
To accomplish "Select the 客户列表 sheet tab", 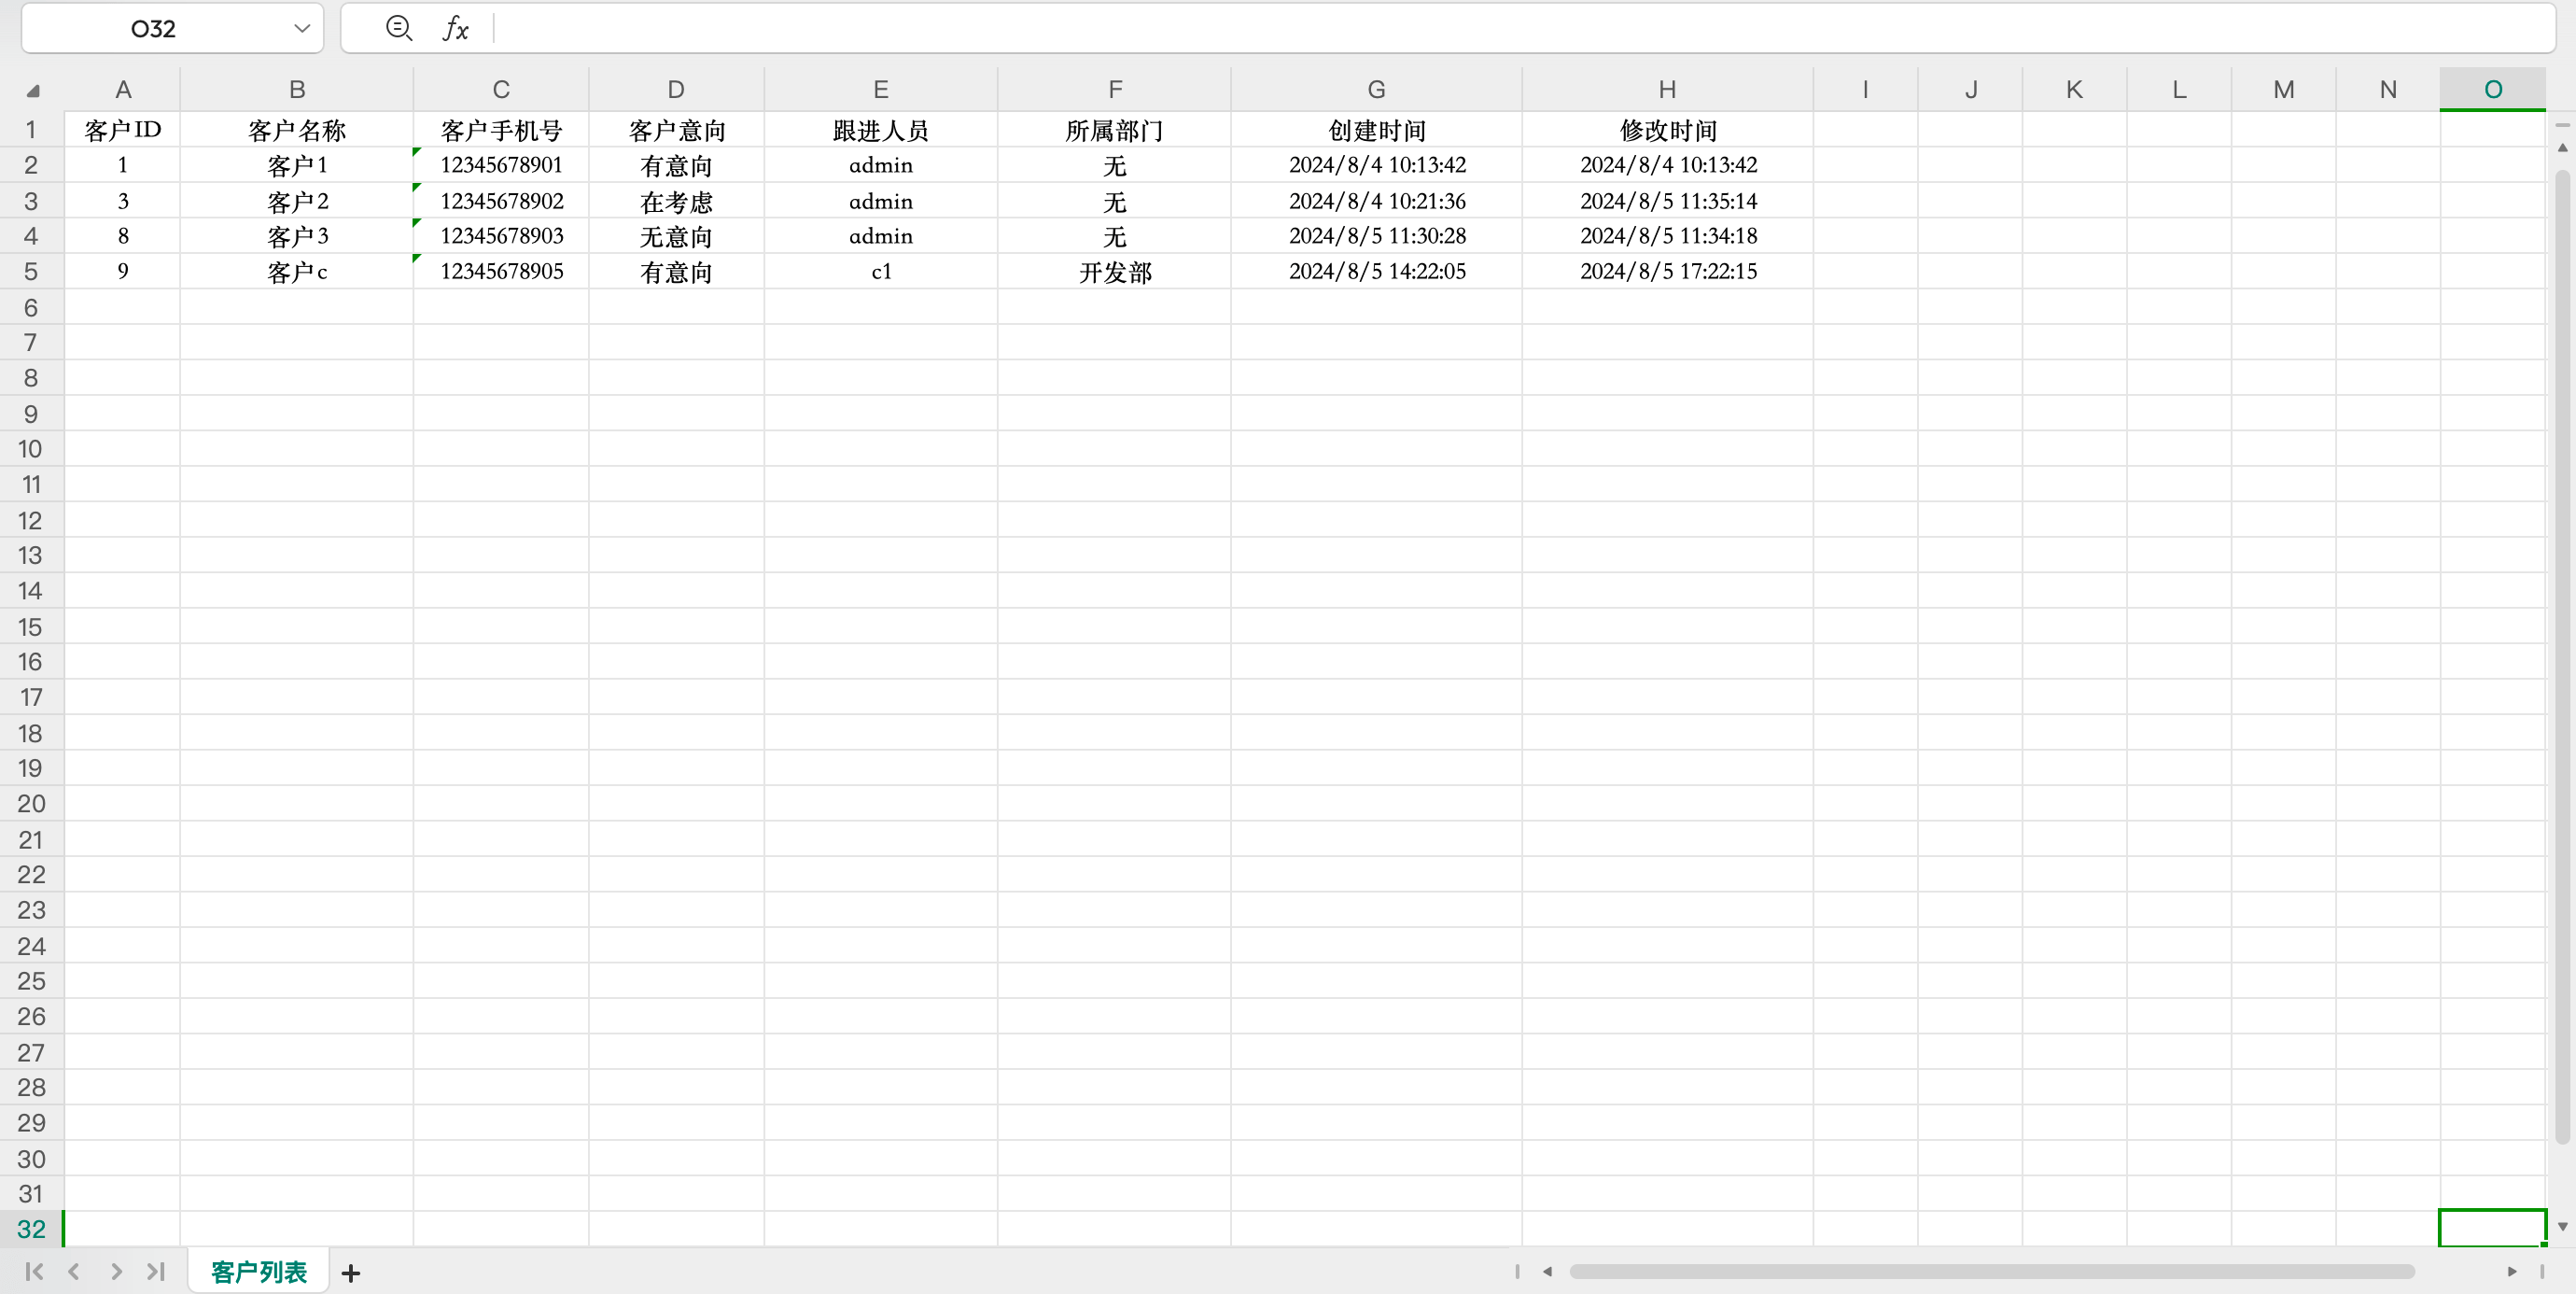I will [258, 1272].
